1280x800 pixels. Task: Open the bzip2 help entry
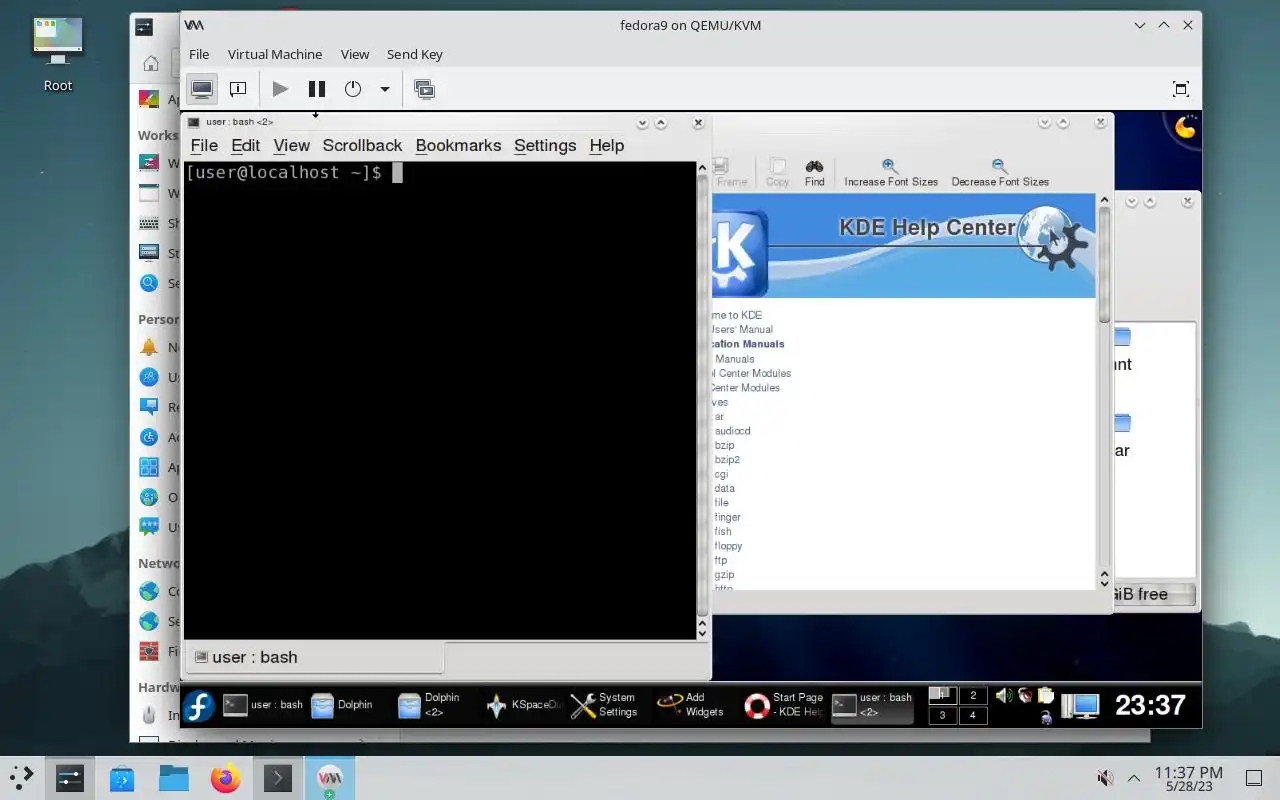click(x=727, y=460)
